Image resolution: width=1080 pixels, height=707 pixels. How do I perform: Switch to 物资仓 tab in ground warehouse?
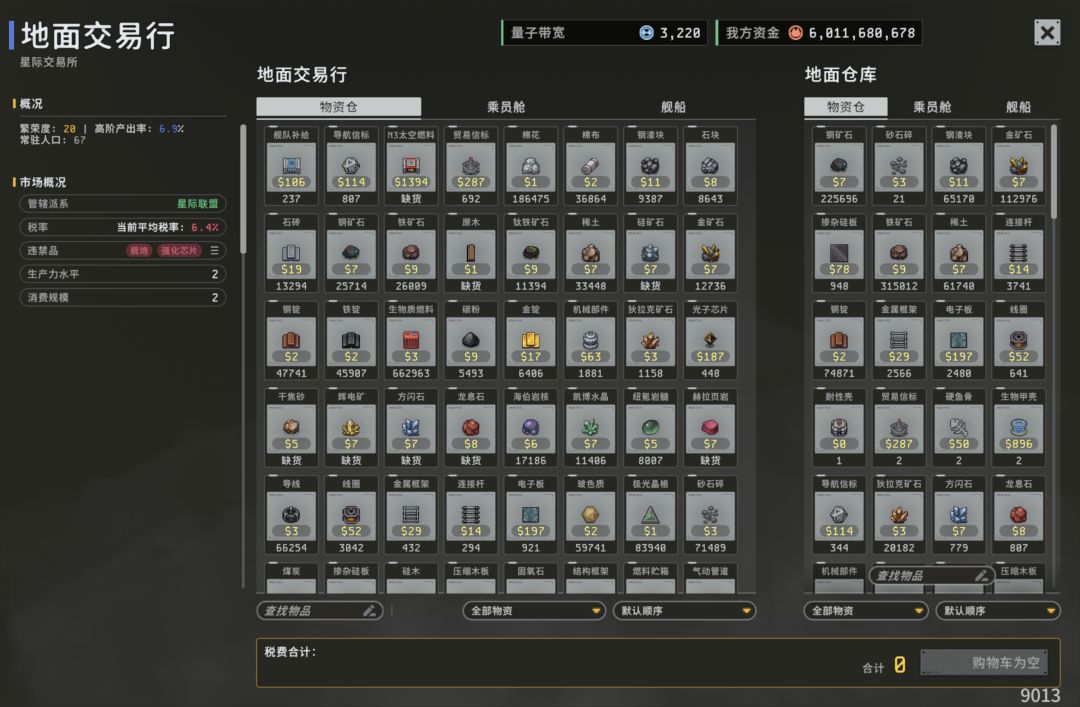pyautogui.click(x=845, y=107)
